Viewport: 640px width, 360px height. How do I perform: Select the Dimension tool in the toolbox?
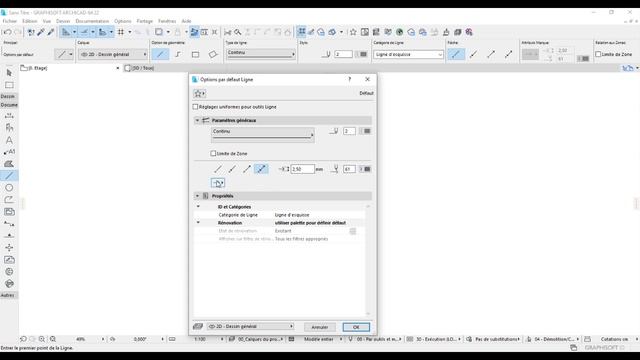point(9,116)
